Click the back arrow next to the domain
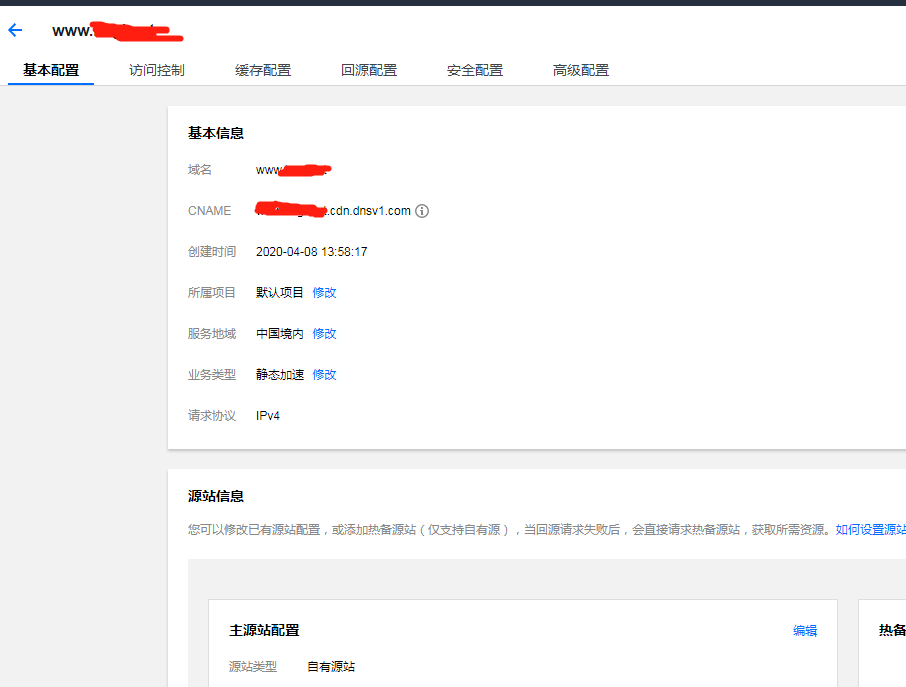The height and width of the screenshot is (687, 906). click(x=15, y=30)
